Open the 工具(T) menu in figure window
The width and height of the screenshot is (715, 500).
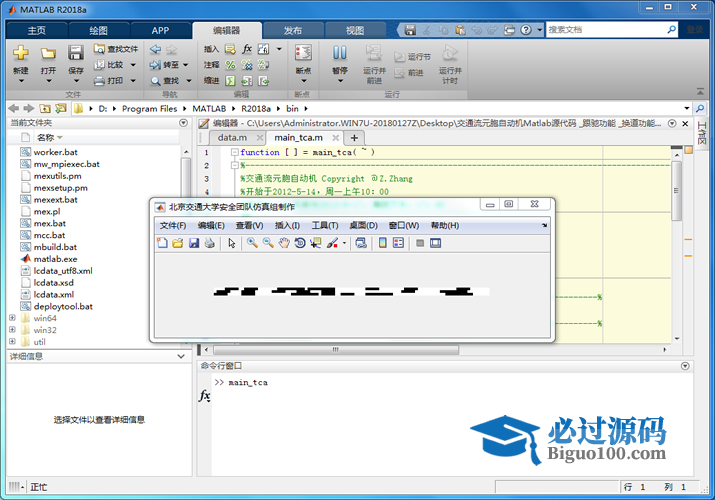click(325, 226)
